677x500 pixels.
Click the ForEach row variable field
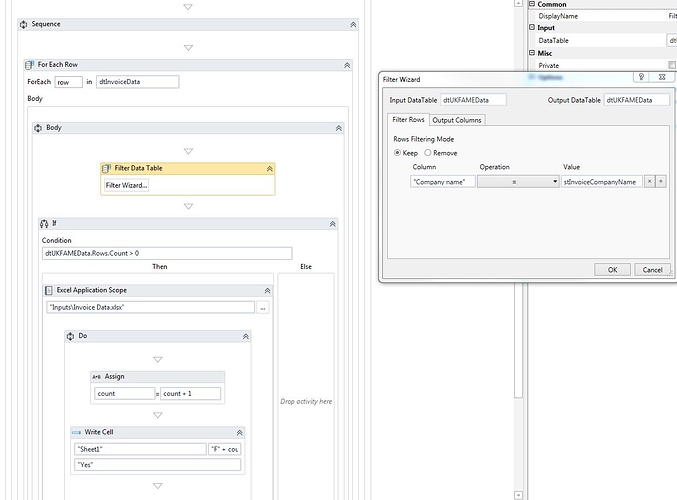(x=68, y=82)
